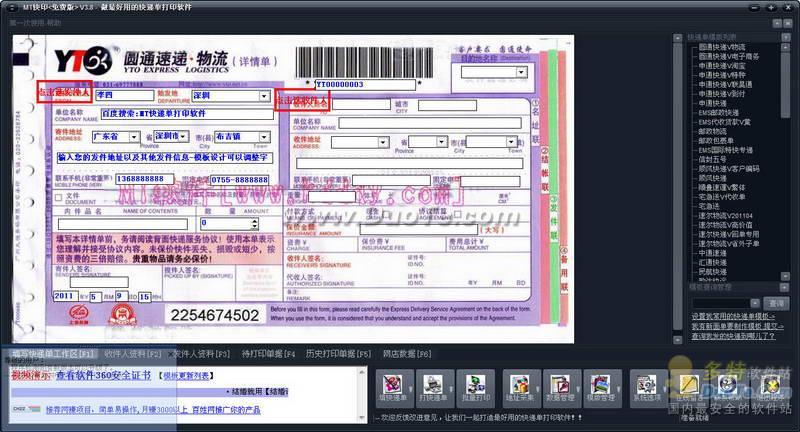This screenshot has height=432, width=800.
Task: Switch to 发件人资料[F3] tab
Action: pos(202,353)
